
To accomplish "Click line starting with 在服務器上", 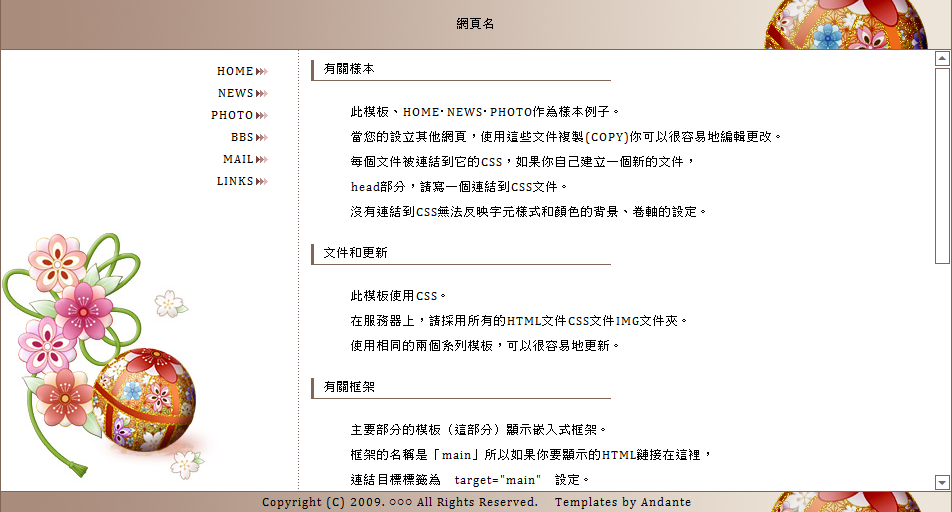I will [x=518, y=321].
